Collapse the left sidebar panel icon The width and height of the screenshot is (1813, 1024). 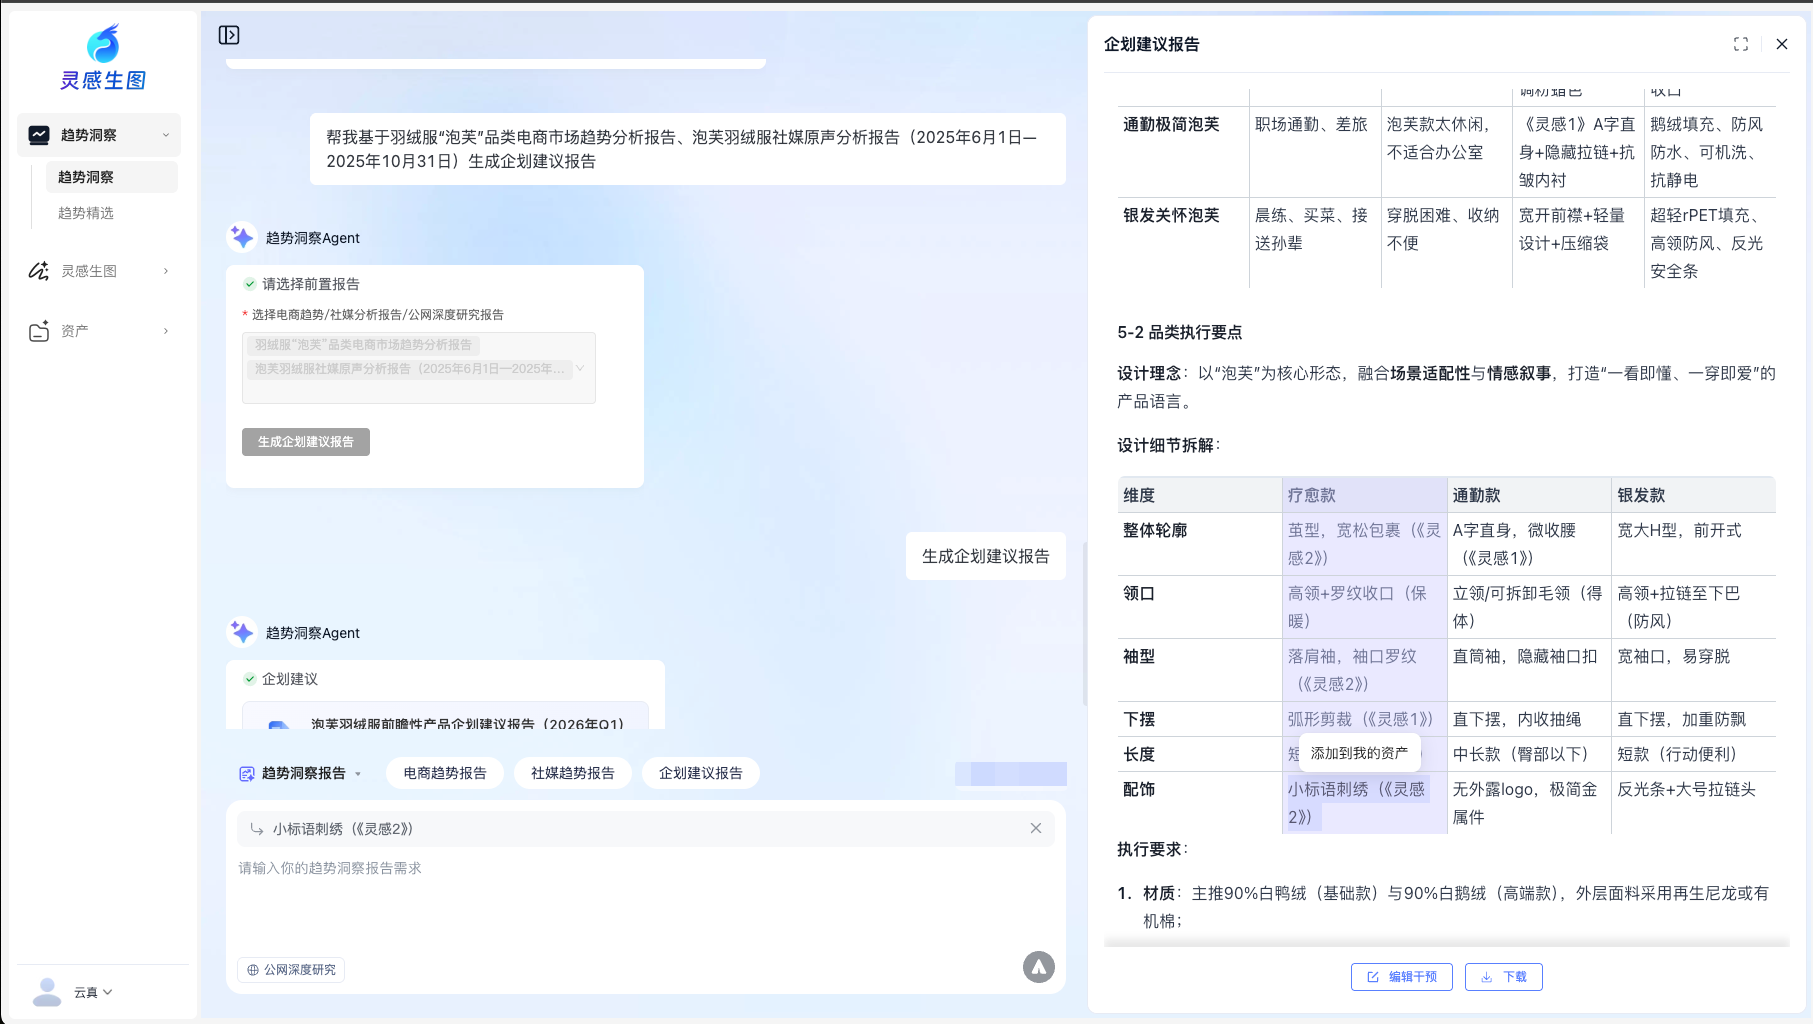[229, 35]
